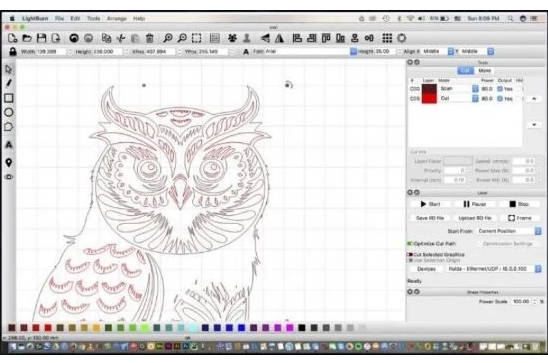
Task: Click the save file icon
Action: click(x=42, y=38)
